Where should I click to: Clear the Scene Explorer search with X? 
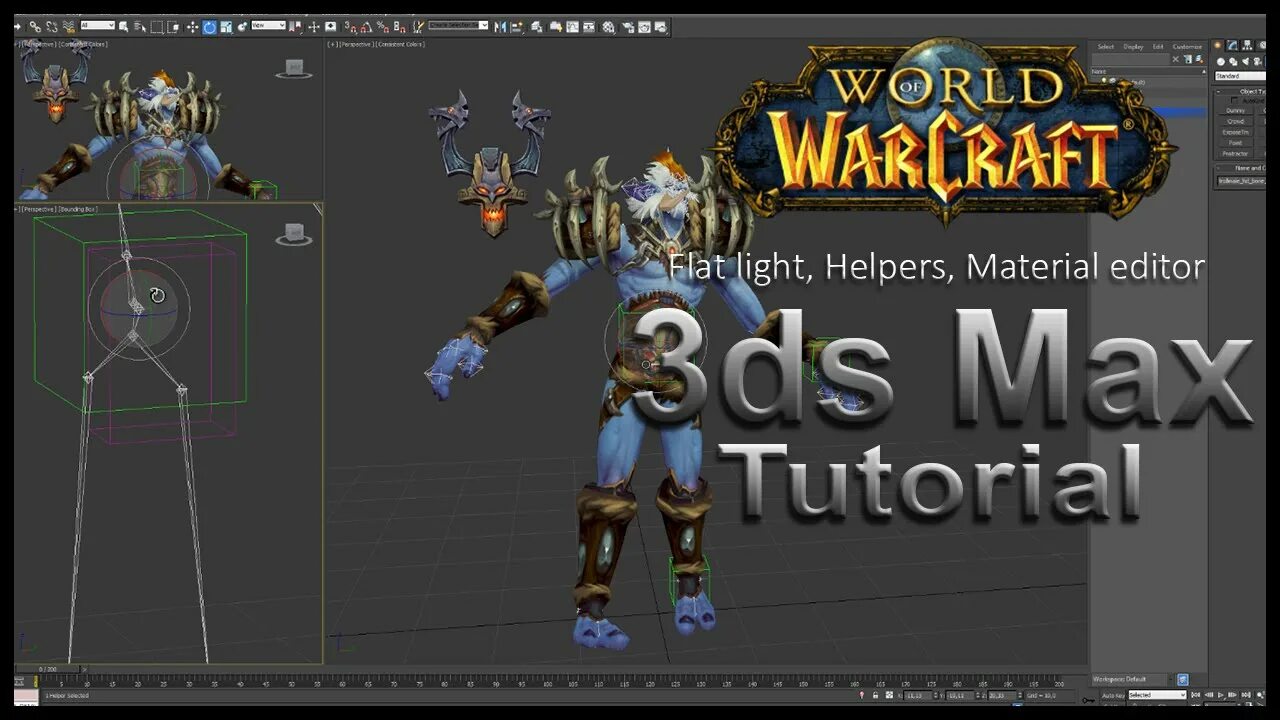coord(1176,59)
